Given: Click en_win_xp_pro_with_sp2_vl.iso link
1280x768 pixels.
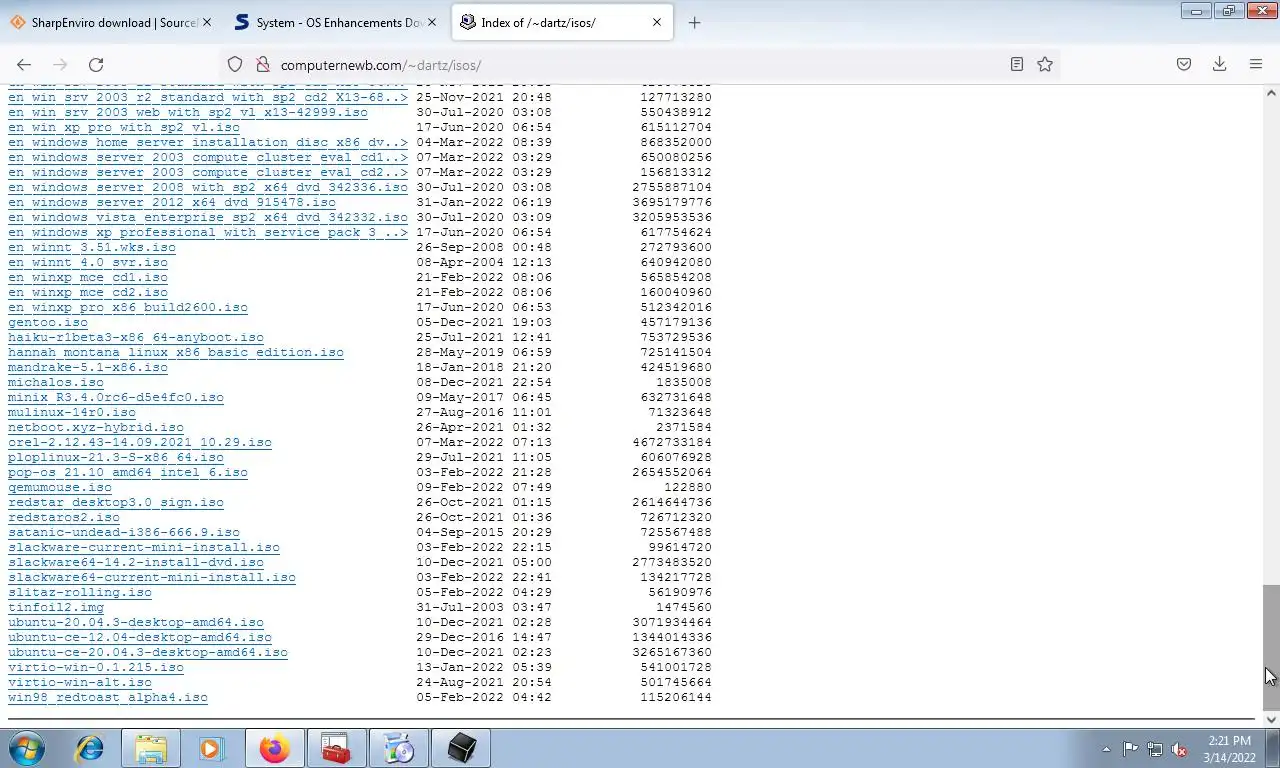Looking at the screenshot, I should tap(124, 127).
